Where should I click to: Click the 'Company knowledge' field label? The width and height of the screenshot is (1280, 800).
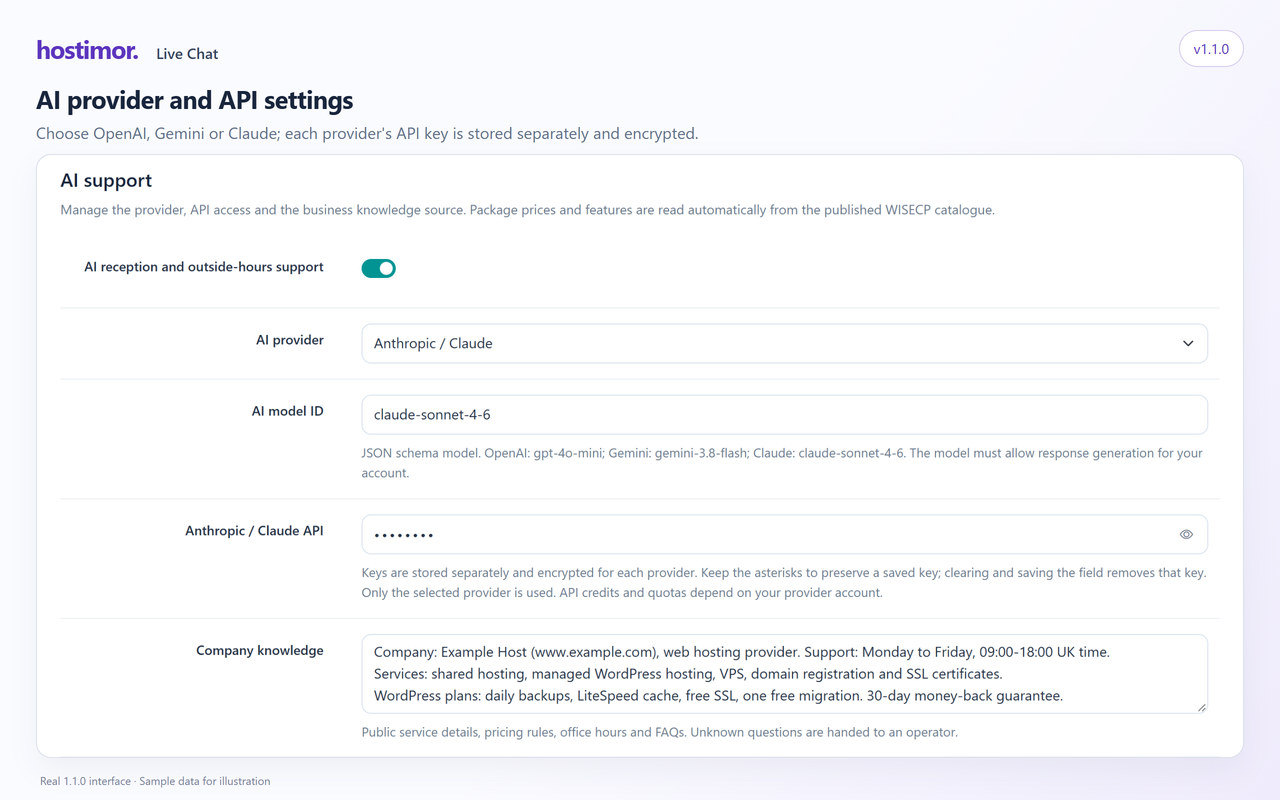point(260,650)
